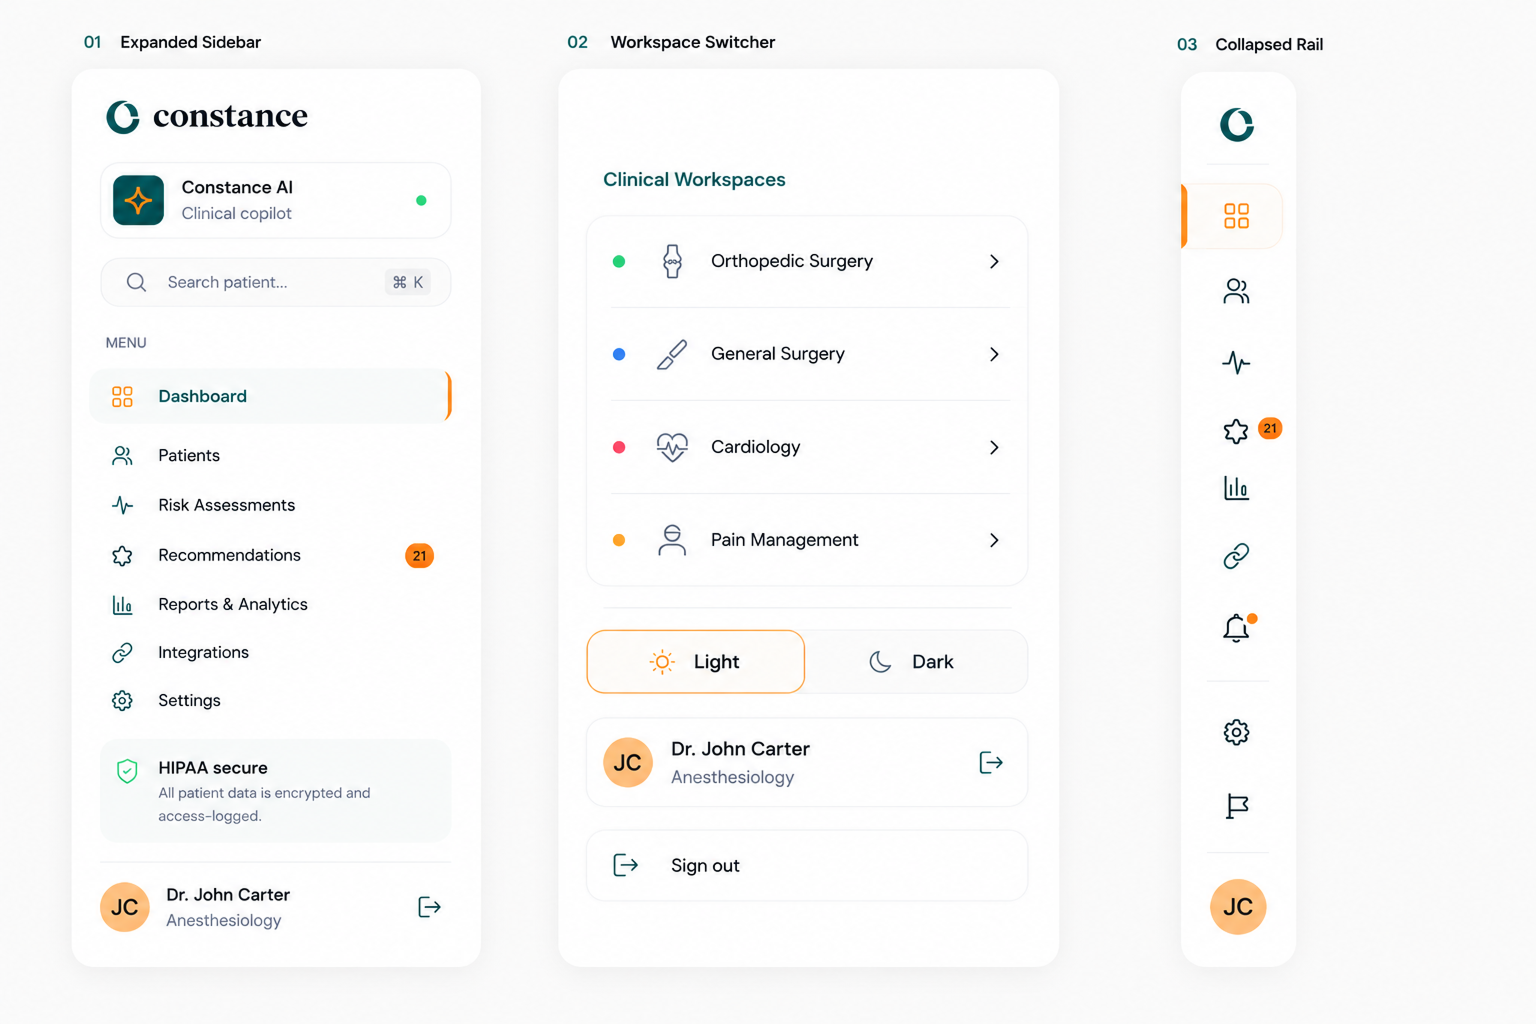Screen dimensions: 1536x1024
Task: Click the General Surgery scalpel icon
Action: (672, 354)
